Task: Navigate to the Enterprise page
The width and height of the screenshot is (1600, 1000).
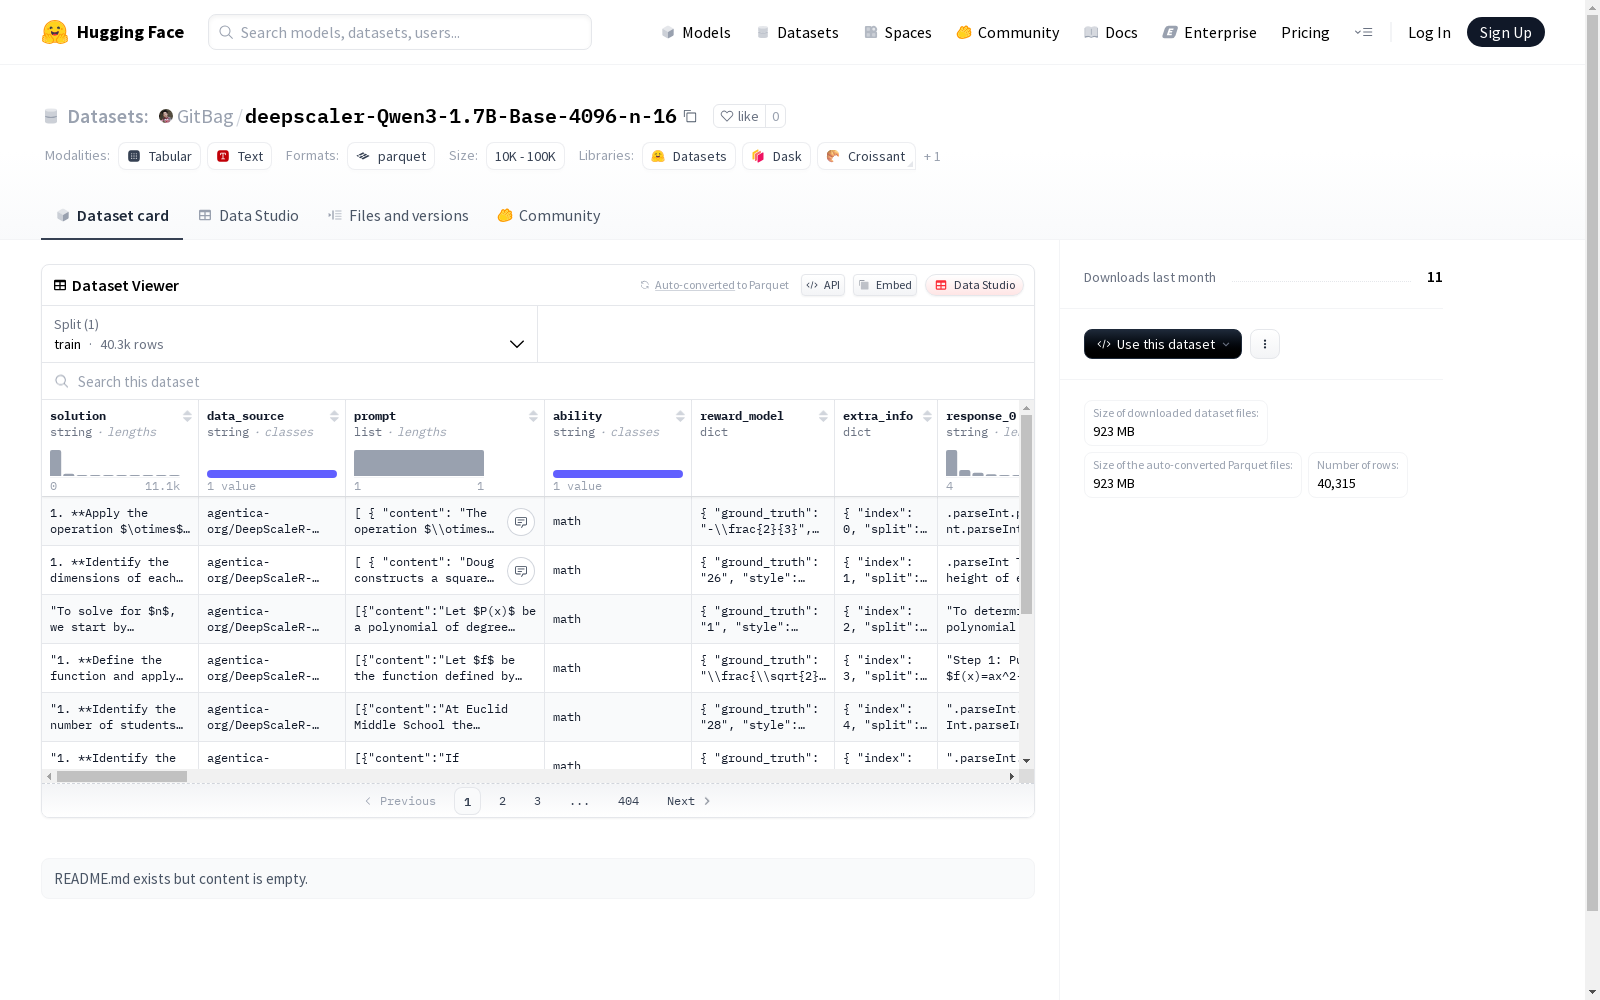Action: [1210, 32]
